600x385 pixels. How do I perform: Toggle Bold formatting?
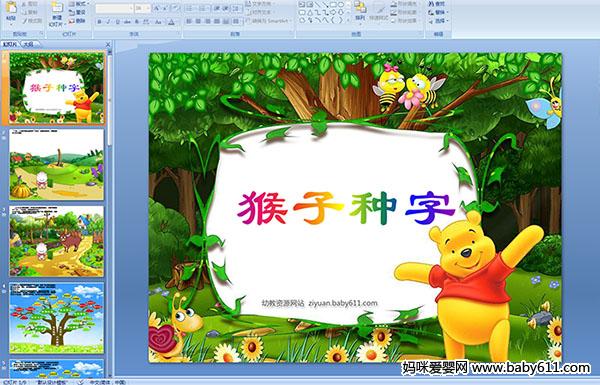point(99,22)
